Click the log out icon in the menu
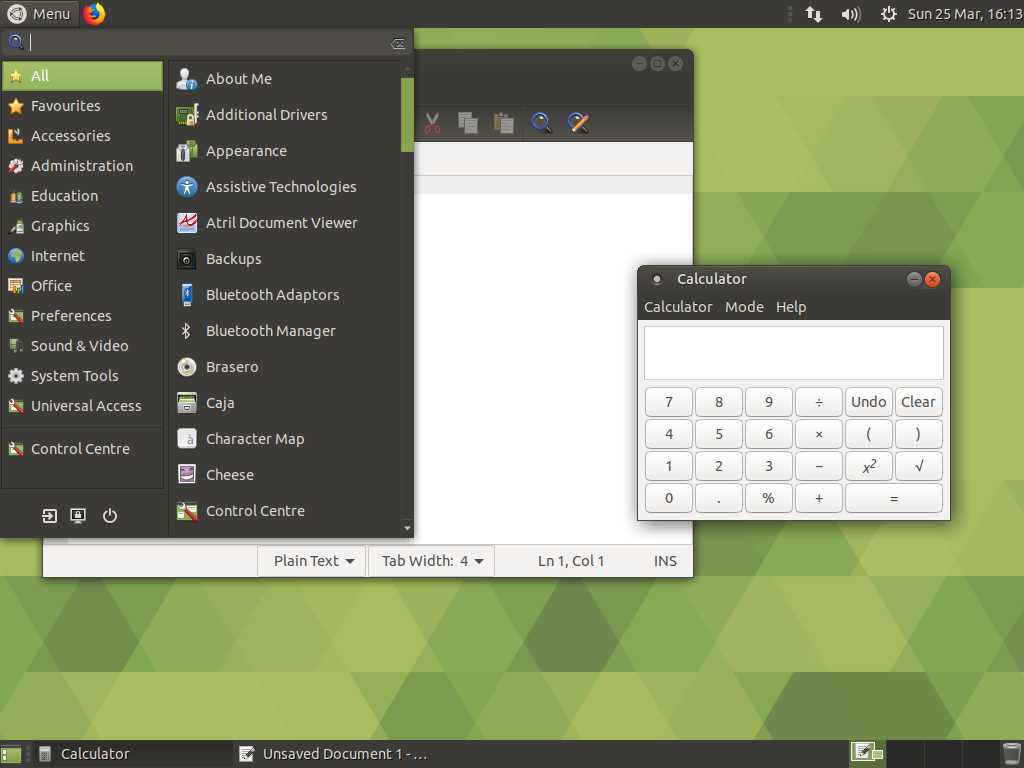 (x=48, y=516)
